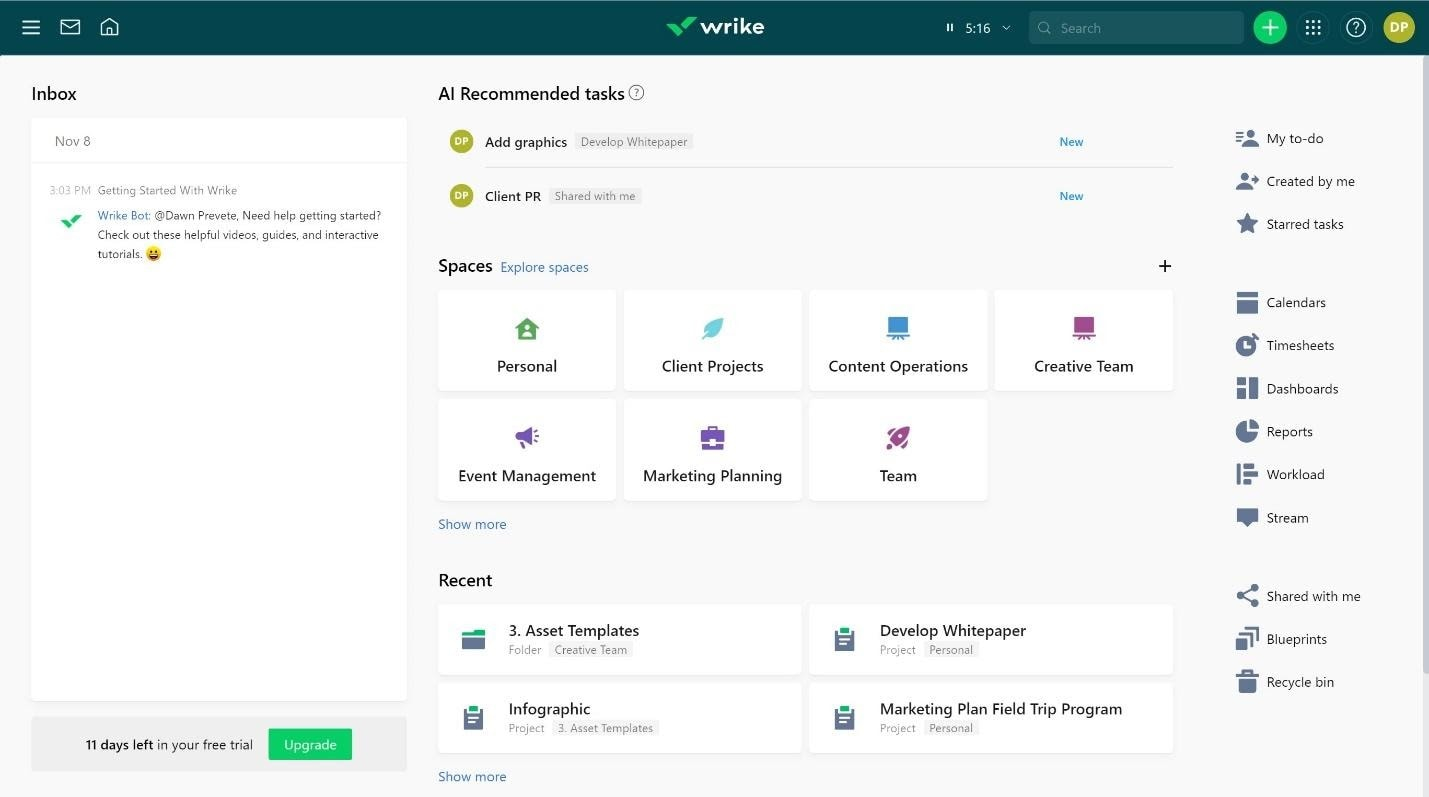Open the inbox envelope icon

(x=70, y=28)
